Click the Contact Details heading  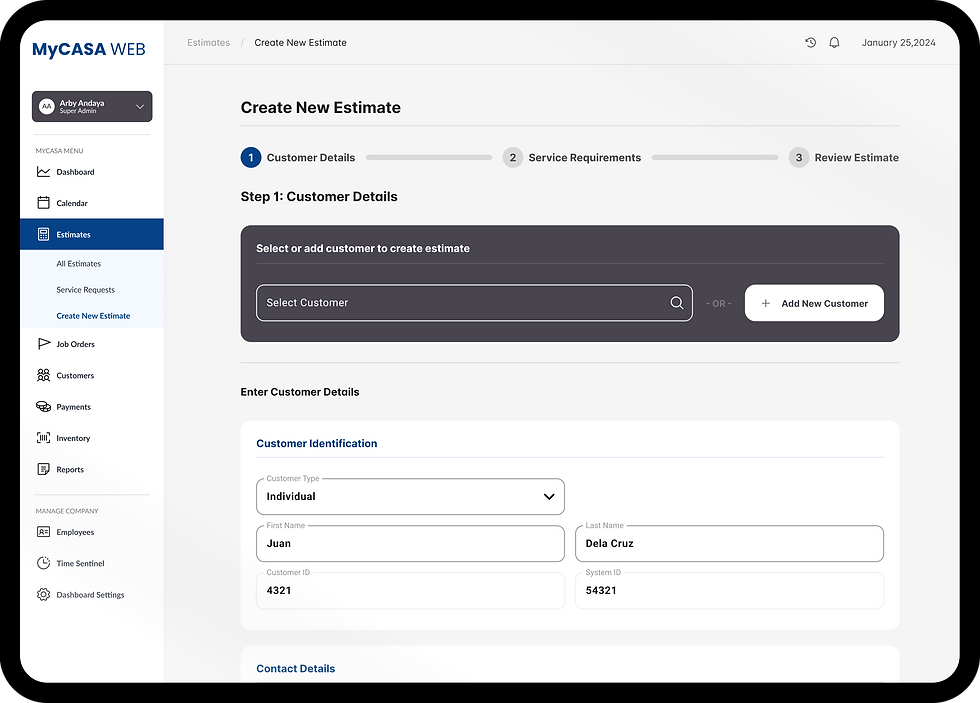[296, 668]
